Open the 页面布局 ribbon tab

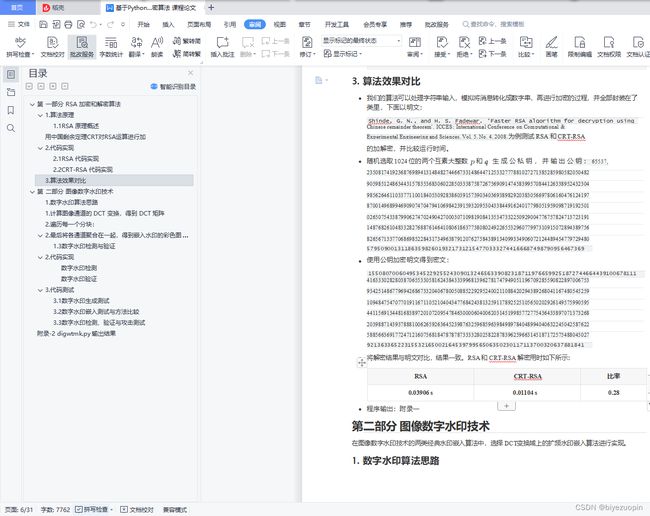[x=199, y=24]
